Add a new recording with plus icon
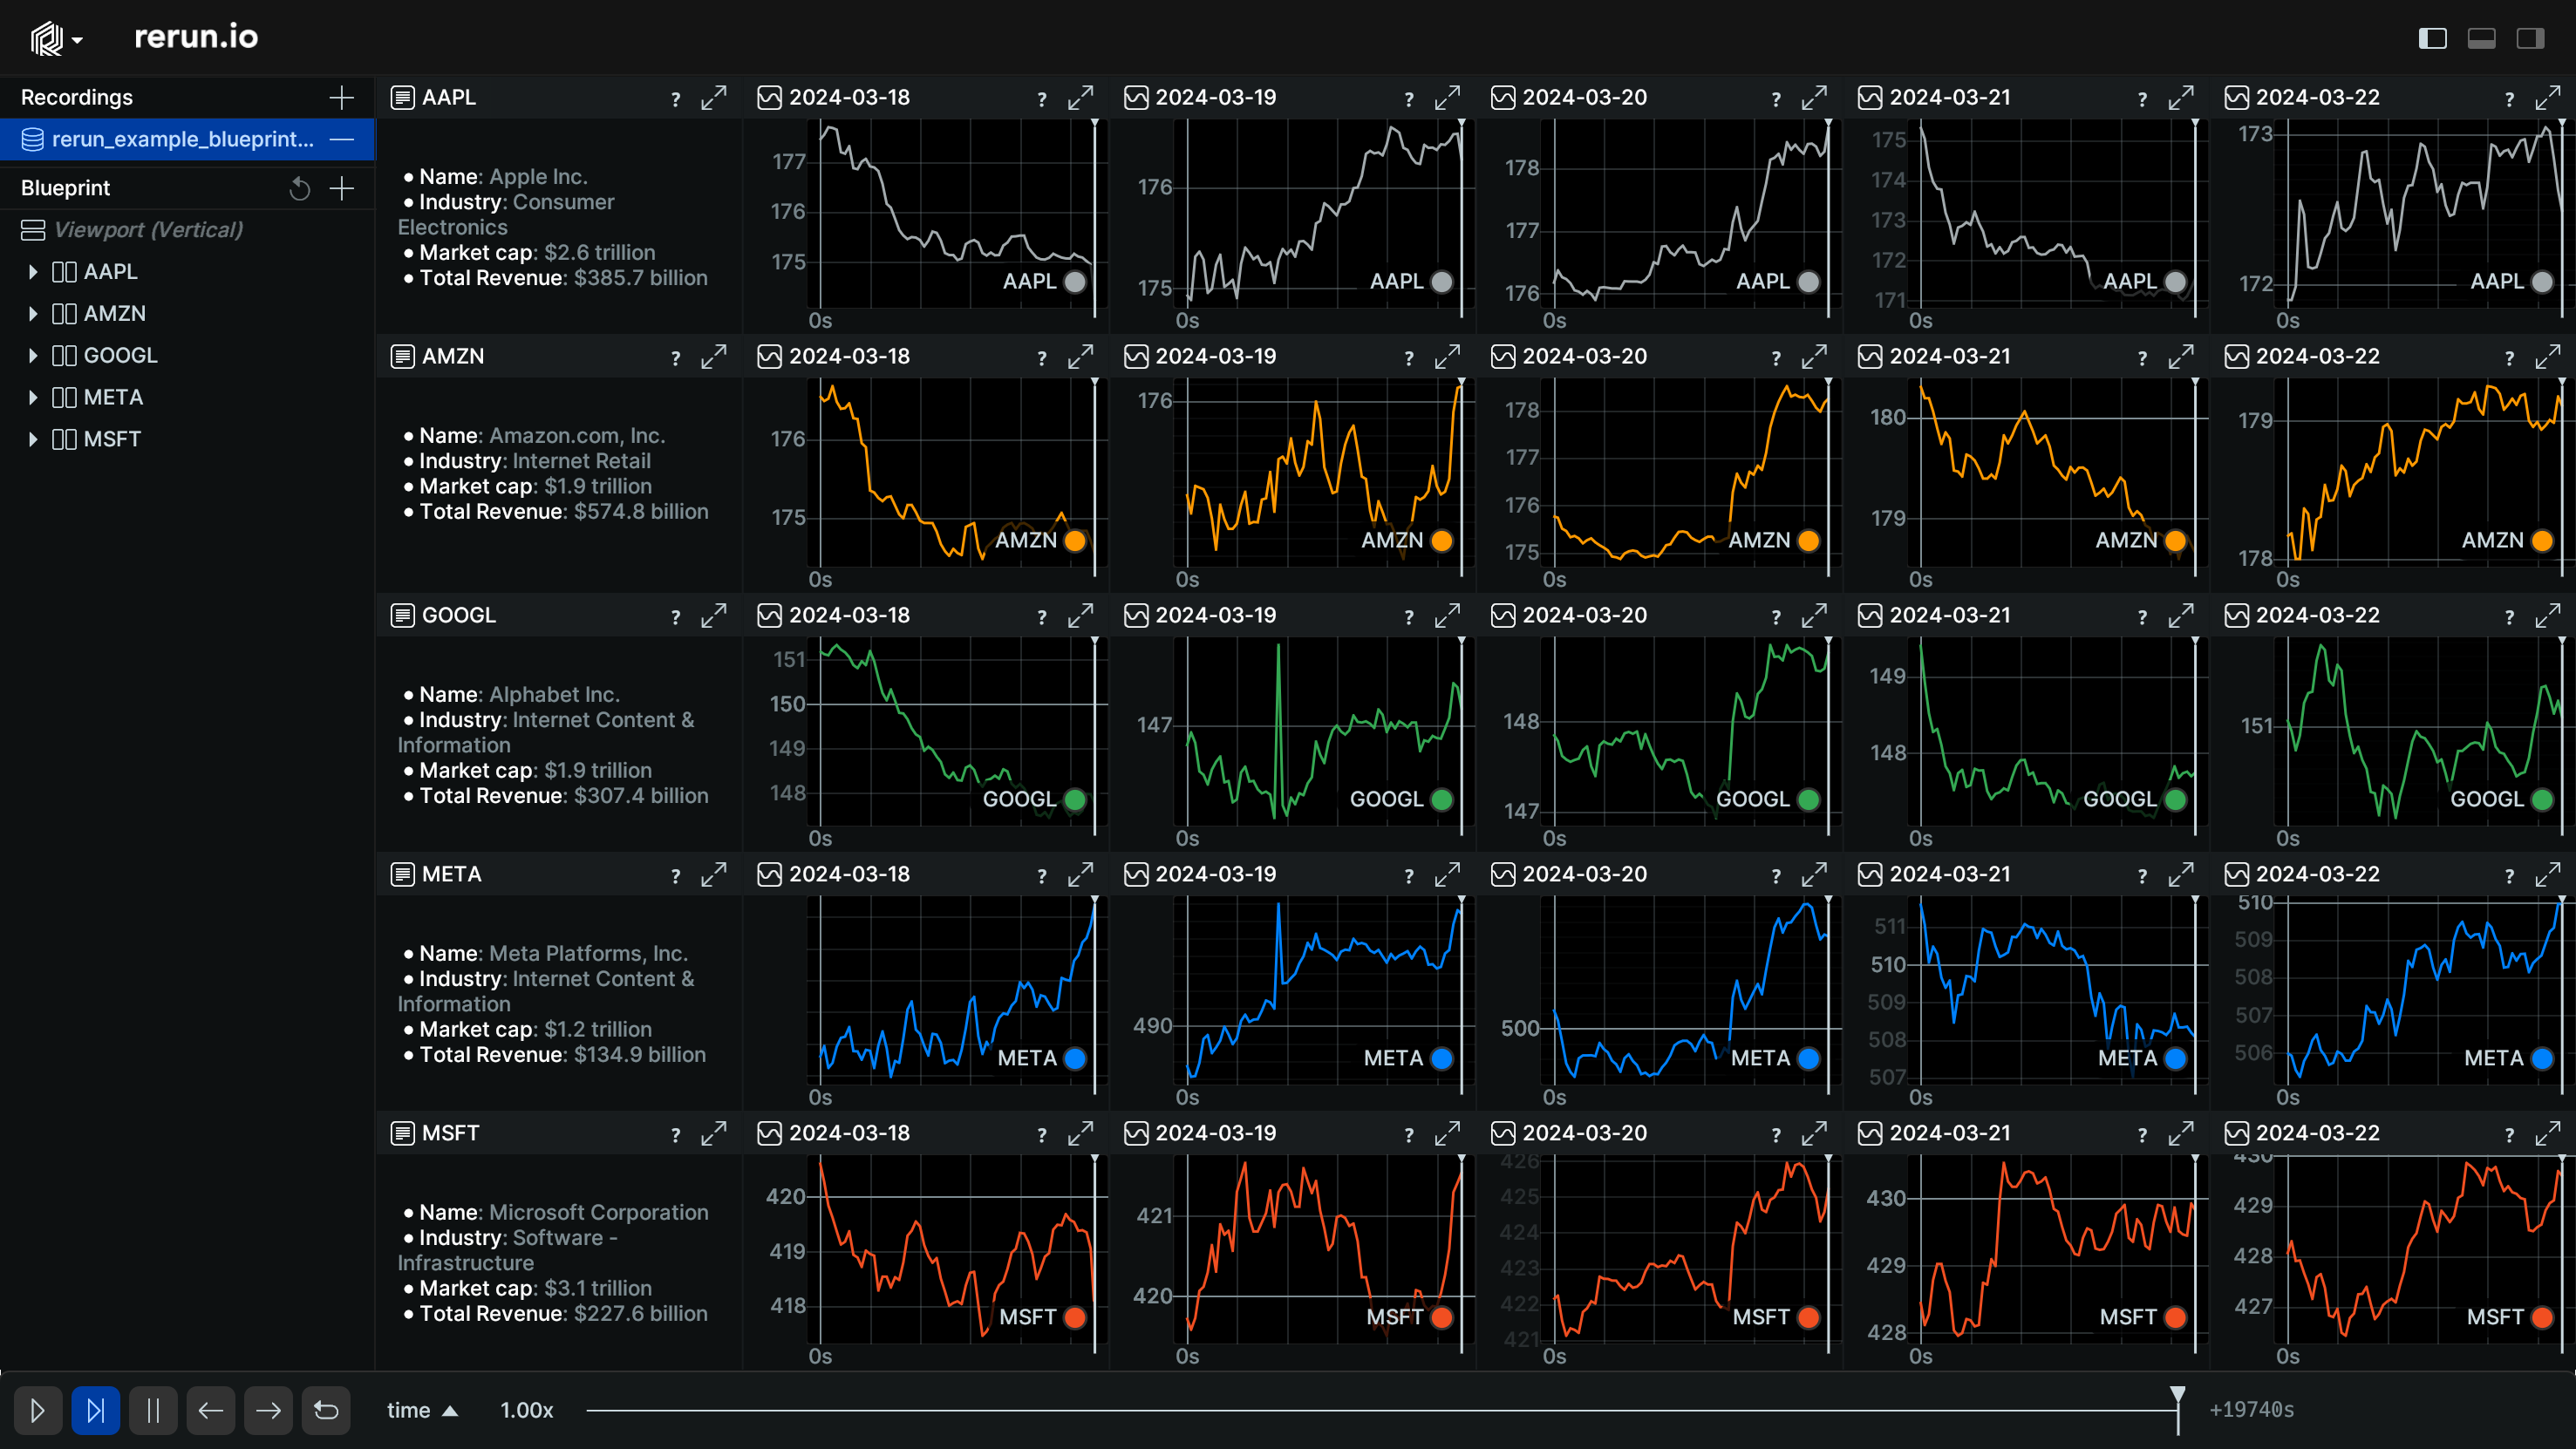 coord(342,97)
